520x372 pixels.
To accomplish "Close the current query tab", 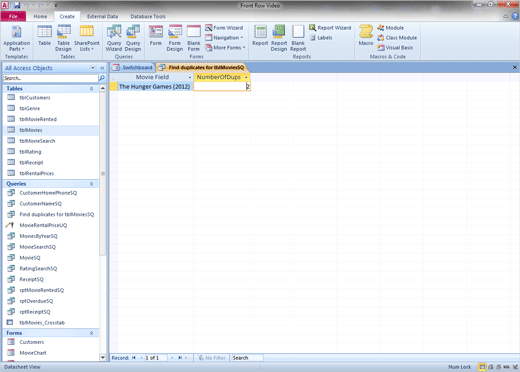I will point(515,67).
